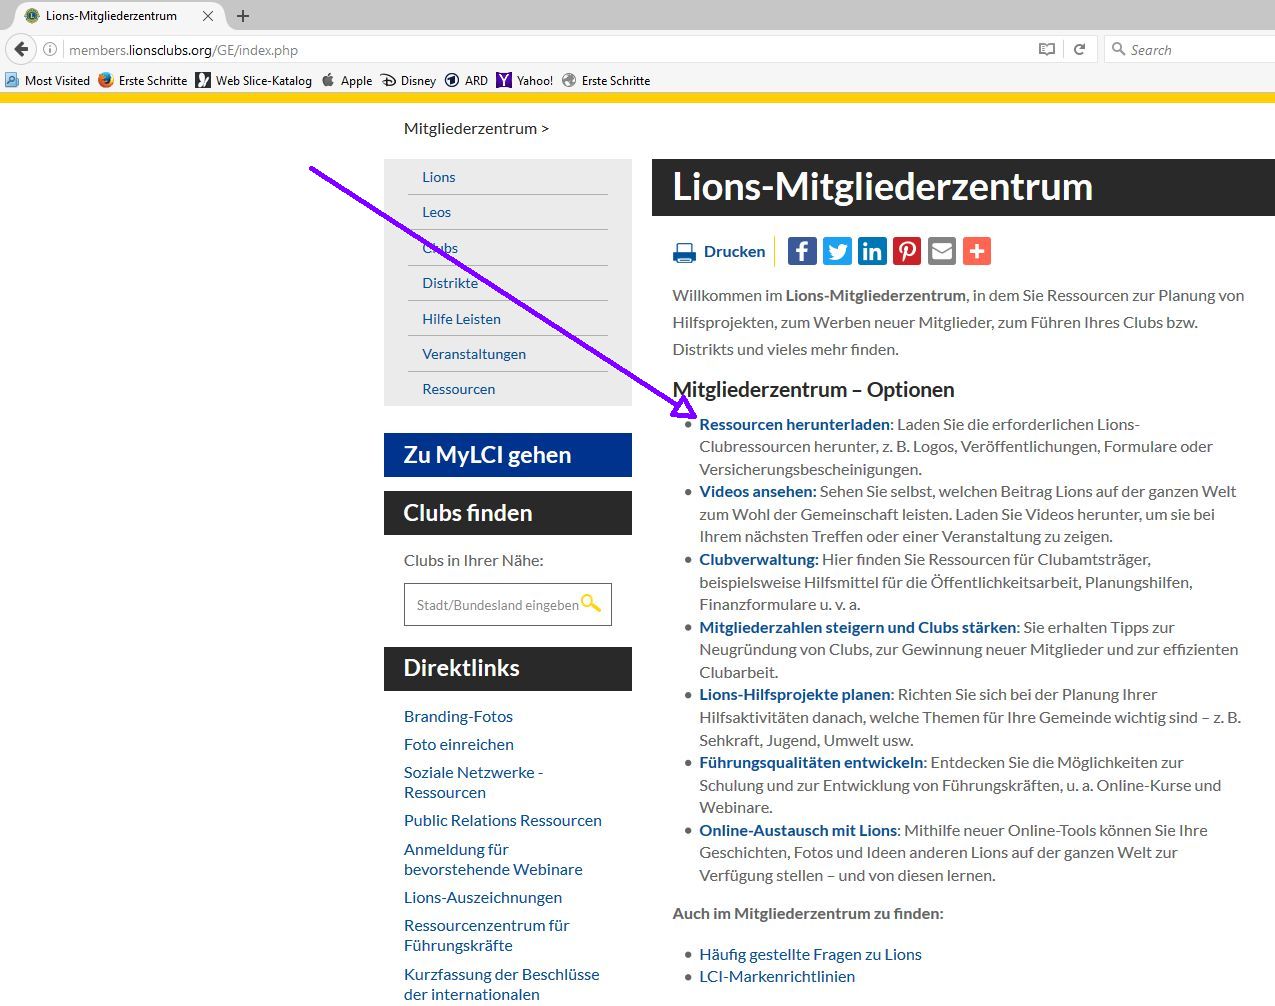Share page on Twitter
Viewport: 1275px width, 1006px height.
[x=837, y=251]
